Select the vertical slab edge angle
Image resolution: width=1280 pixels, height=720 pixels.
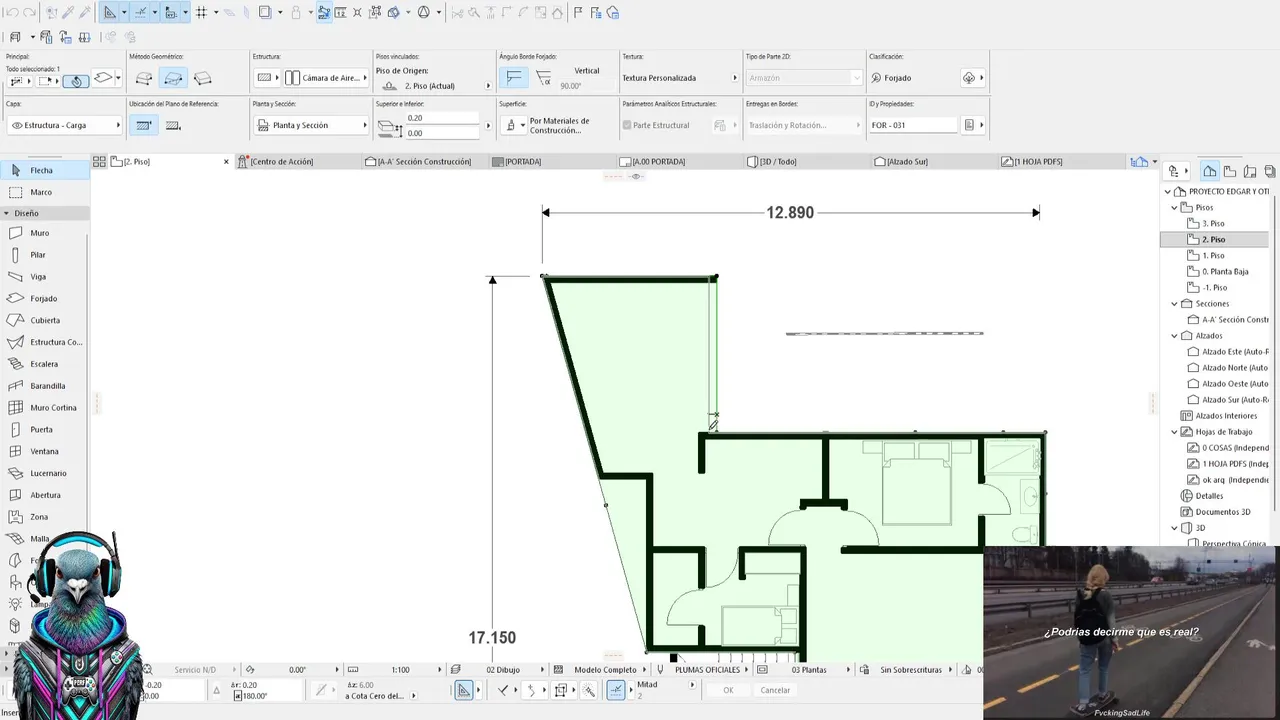pyautogui.click(x=514, y=78)
